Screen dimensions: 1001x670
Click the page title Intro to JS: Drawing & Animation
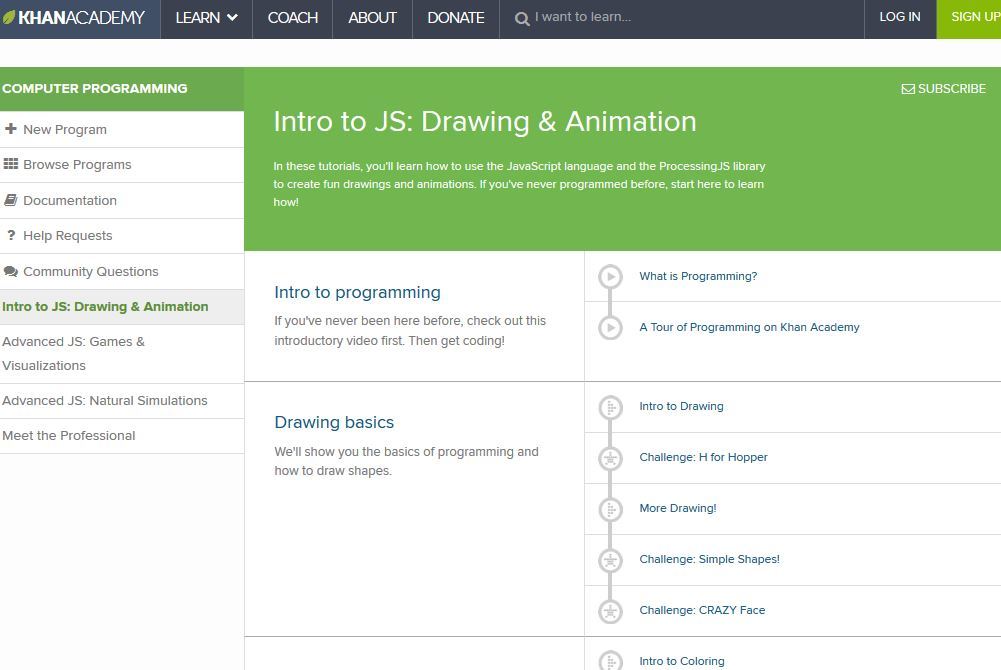(x=485, y=122)
